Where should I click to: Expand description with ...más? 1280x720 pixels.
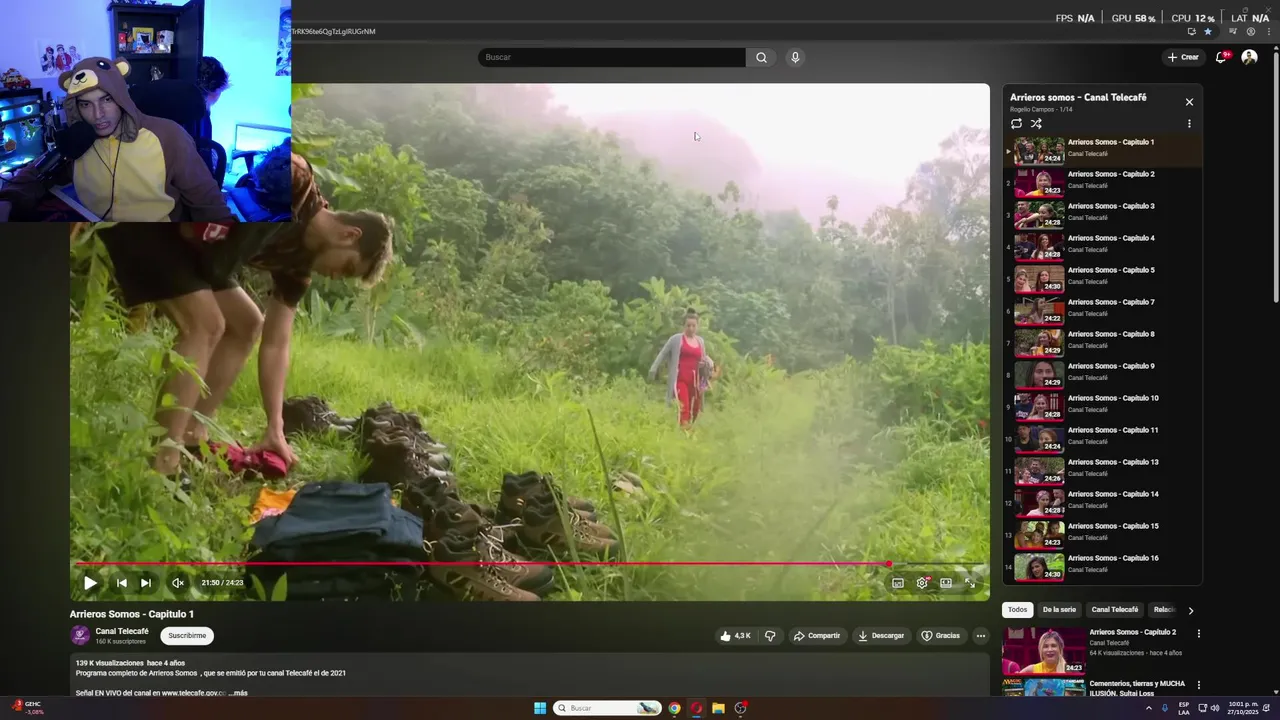tap(238, 692)
